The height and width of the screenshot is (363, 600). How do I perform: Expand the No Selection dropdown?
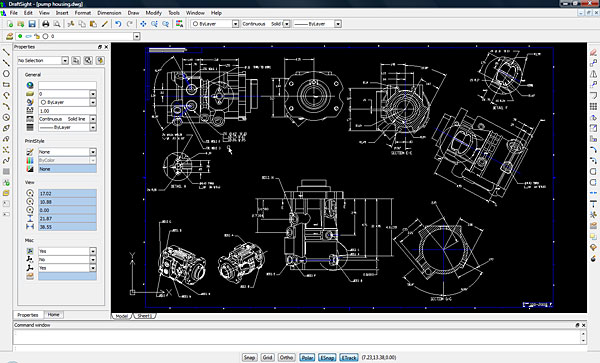[43, 60]
